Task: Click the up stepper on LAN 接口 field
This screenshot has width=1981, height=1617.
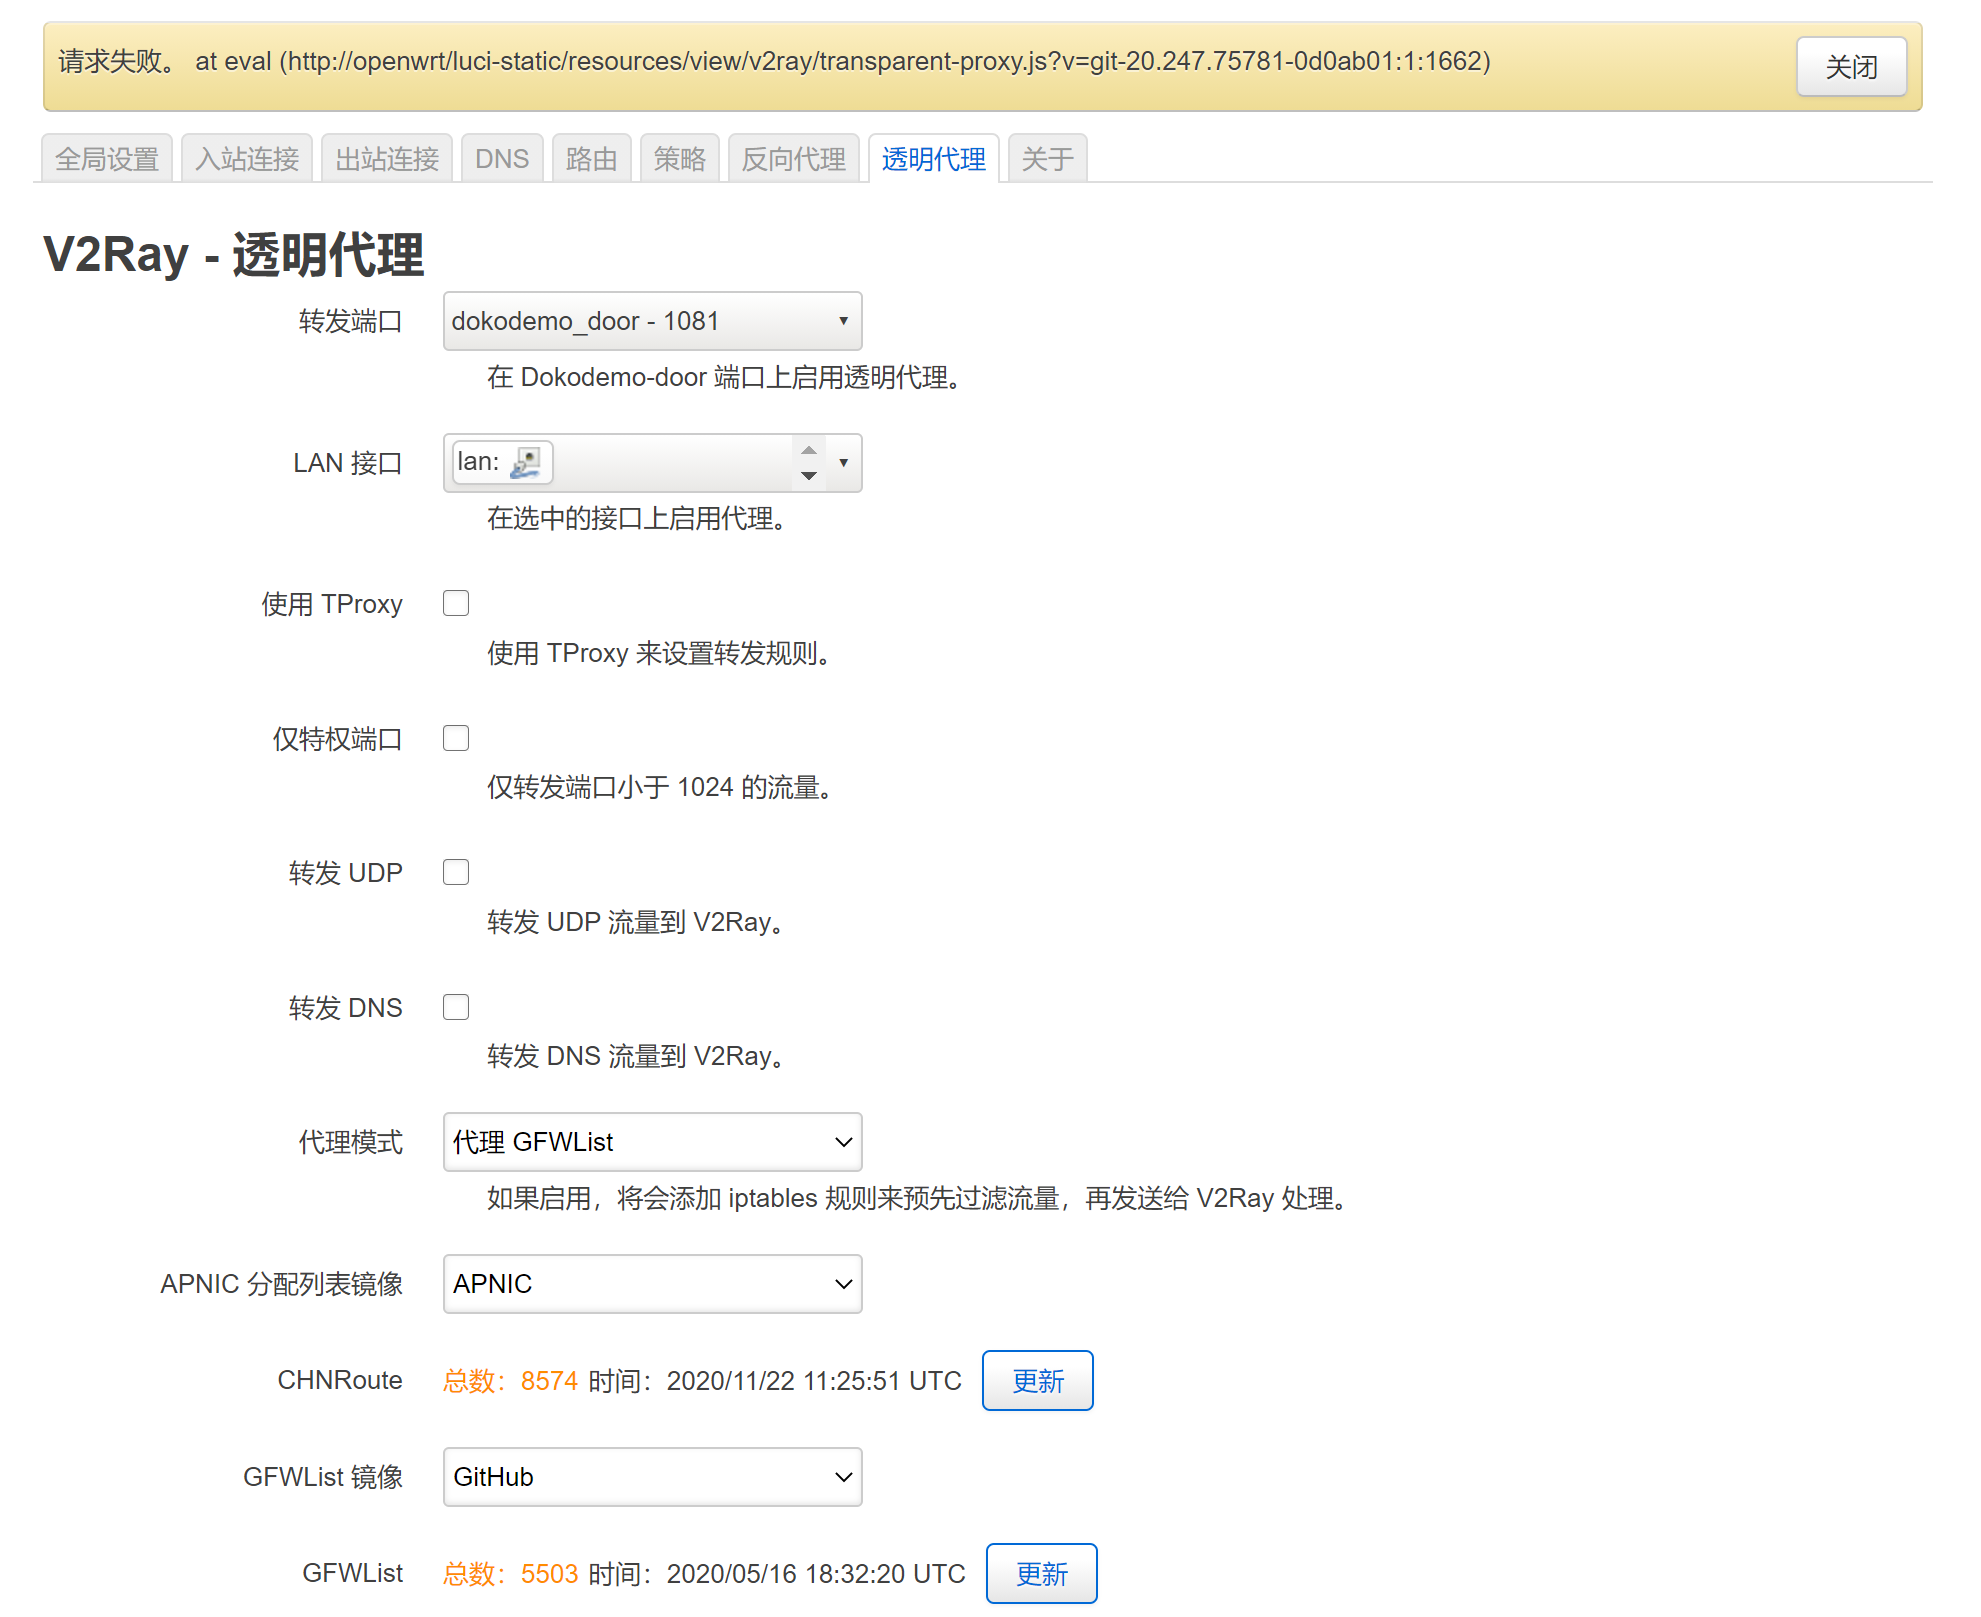Action: pos(809,452)
